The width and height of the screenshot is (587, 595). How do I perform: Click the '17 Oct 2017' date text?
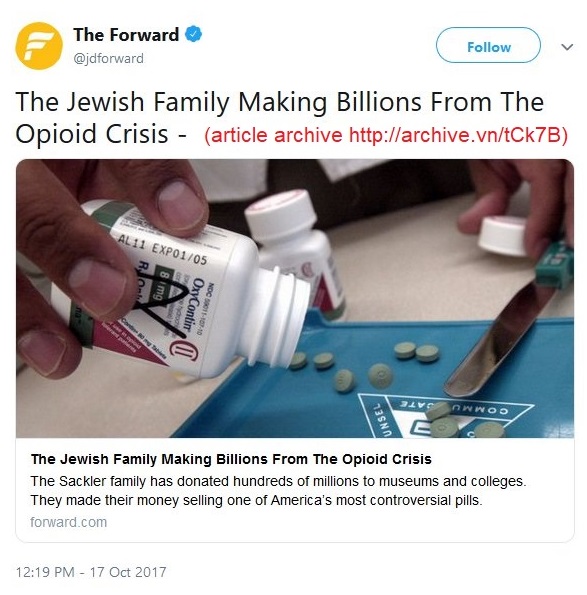pos(128,572)
